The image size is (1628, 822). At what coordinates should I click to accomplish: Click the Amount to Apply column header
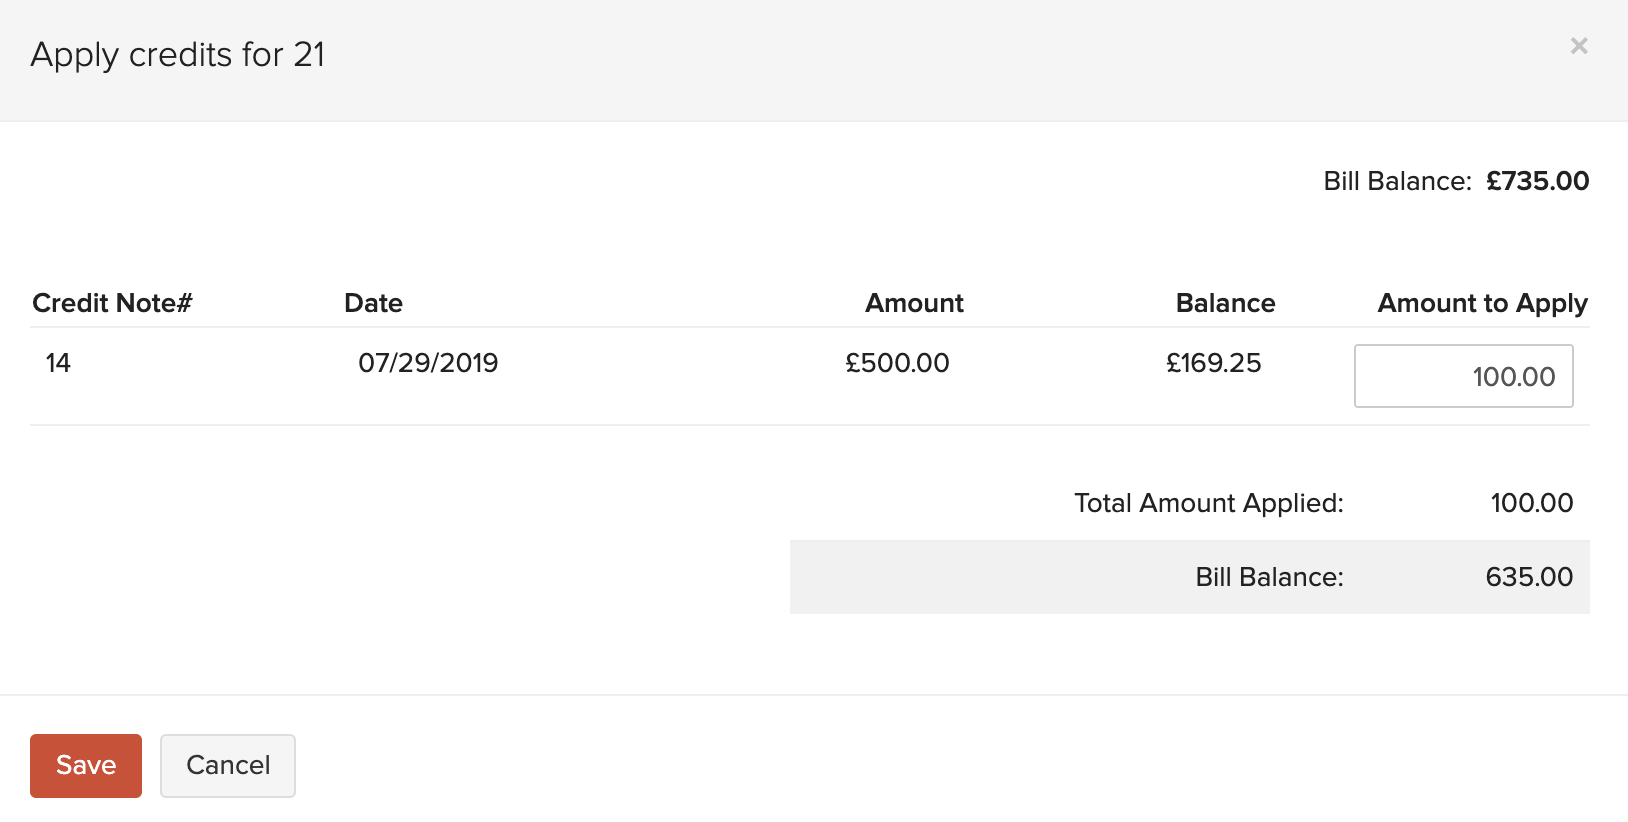point(1482,303)
